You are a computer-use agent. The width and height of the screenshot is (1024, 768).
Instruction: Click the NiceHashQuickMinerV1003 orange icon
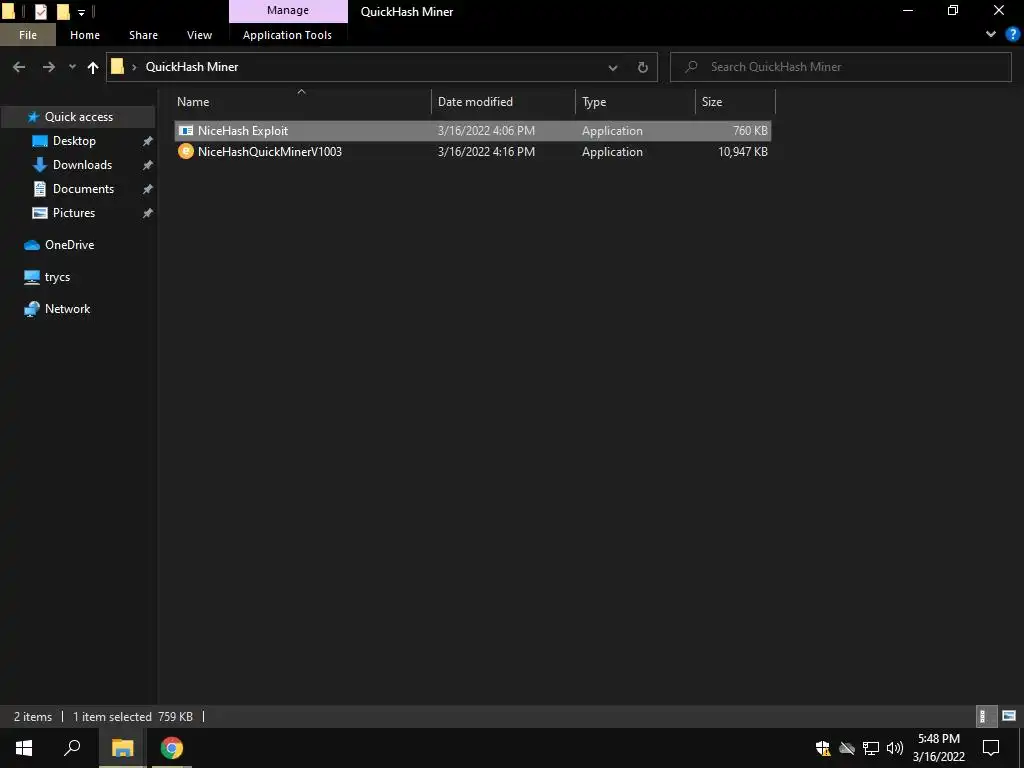click(186, 152)
